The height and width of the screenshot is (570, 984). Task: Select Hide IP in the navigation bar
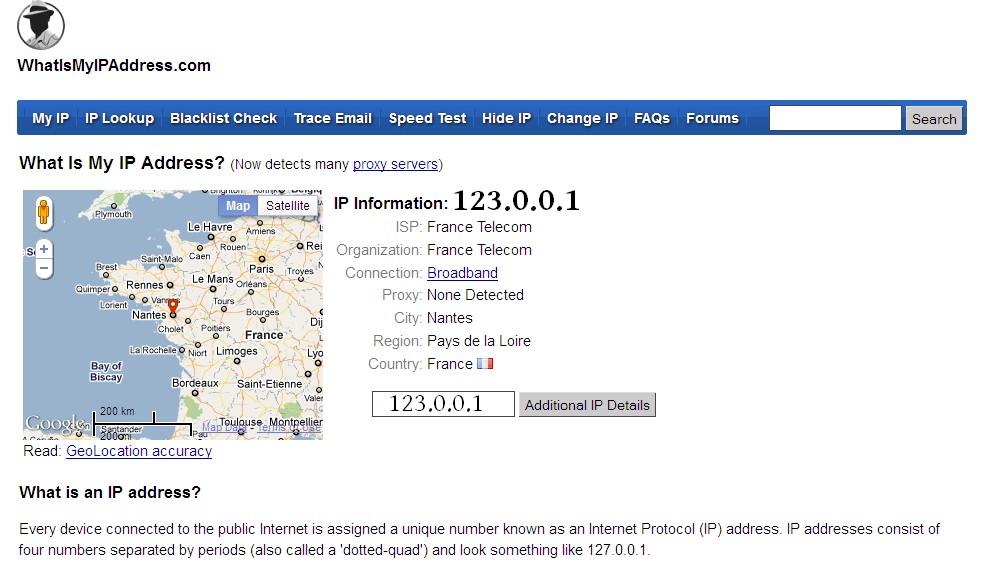506,118
